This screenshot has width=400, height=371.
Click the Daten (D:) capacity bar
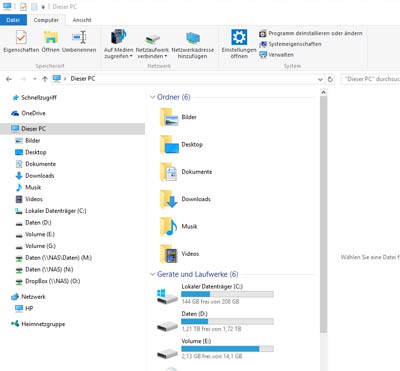pos(227,321)
